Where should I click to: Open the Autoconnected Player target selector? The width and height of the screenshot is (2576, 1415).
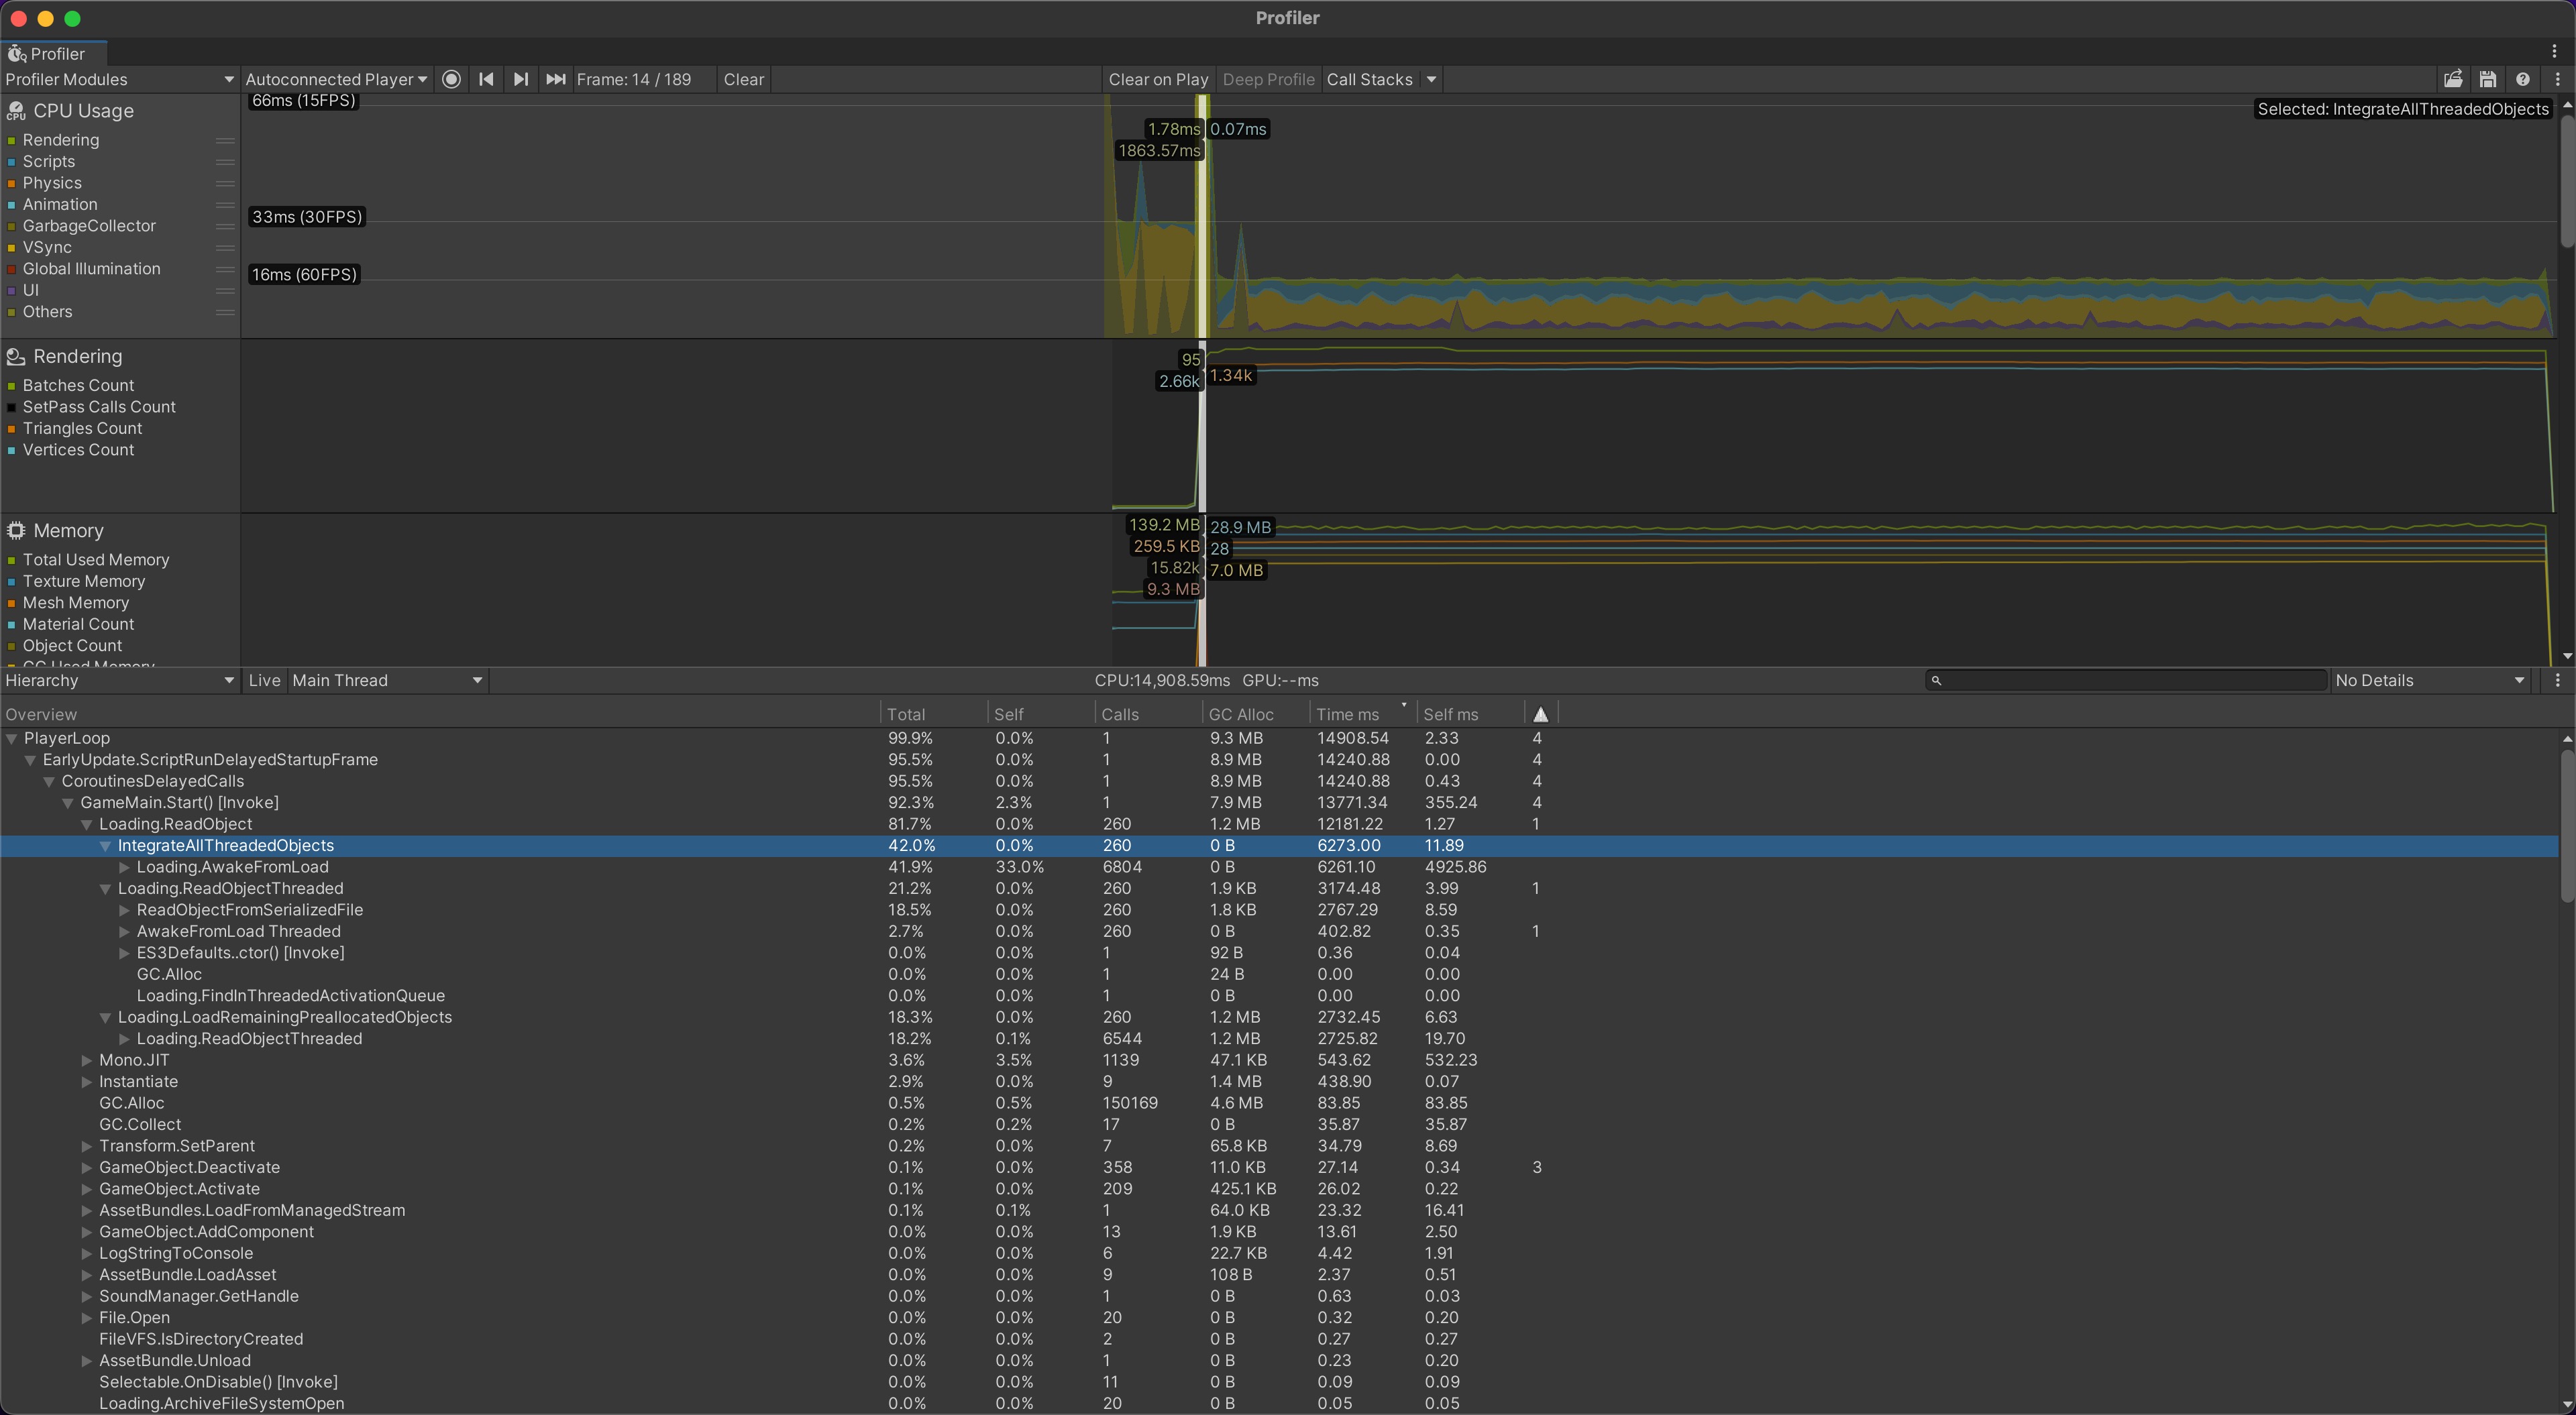pos(335,79)
